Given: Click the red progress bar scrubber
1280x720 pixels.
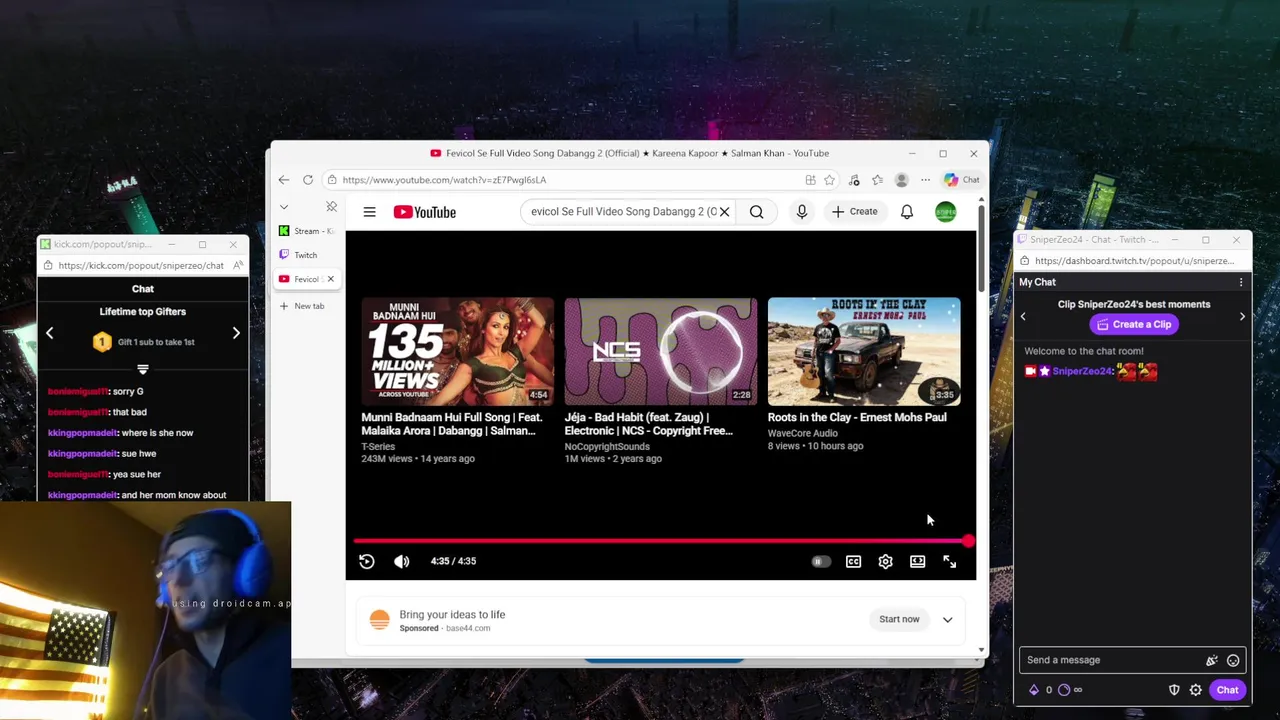Looking at the screenshot, I should pos(968,541).
